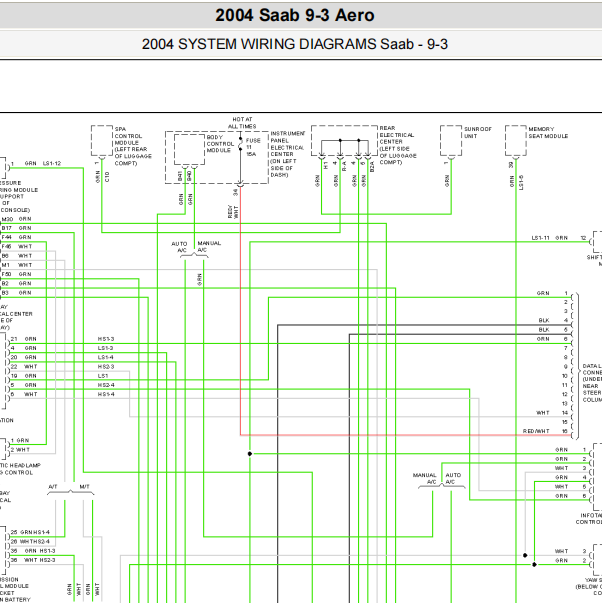The image size is (602, 603).
Task: Select the LS1-12 circuit label
Action: [52, 163]
